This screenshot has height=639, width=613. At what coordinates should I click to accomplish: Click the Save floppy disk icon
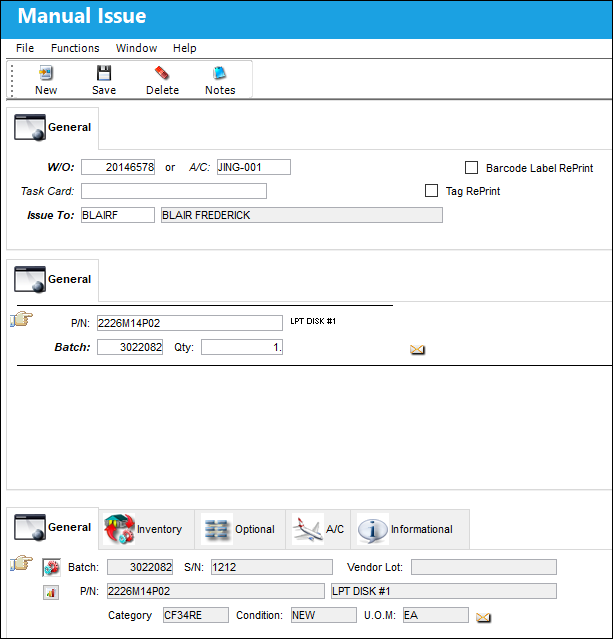(104, 73)
